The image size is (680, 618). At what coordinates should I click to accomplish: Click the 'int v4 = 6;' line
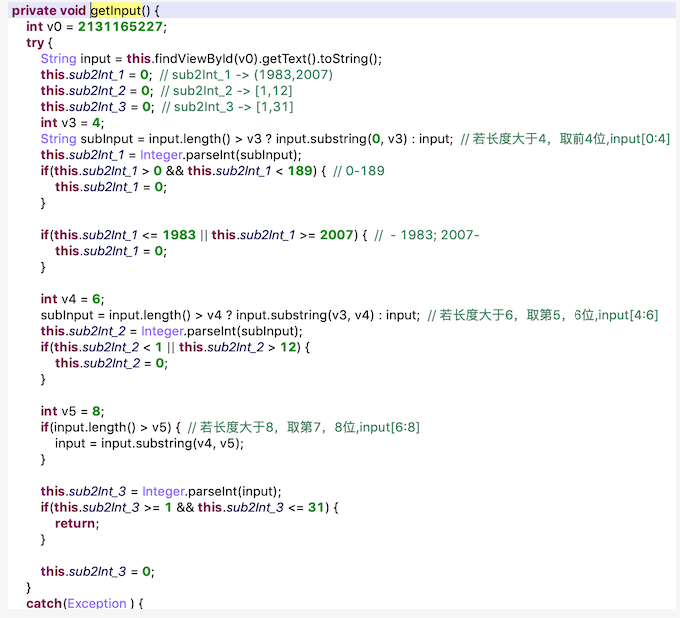tap(72, 299)
